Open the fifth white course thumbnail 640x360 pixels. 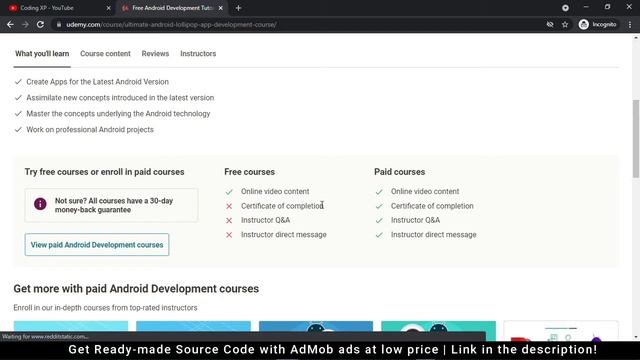click(x=561, y=331)
